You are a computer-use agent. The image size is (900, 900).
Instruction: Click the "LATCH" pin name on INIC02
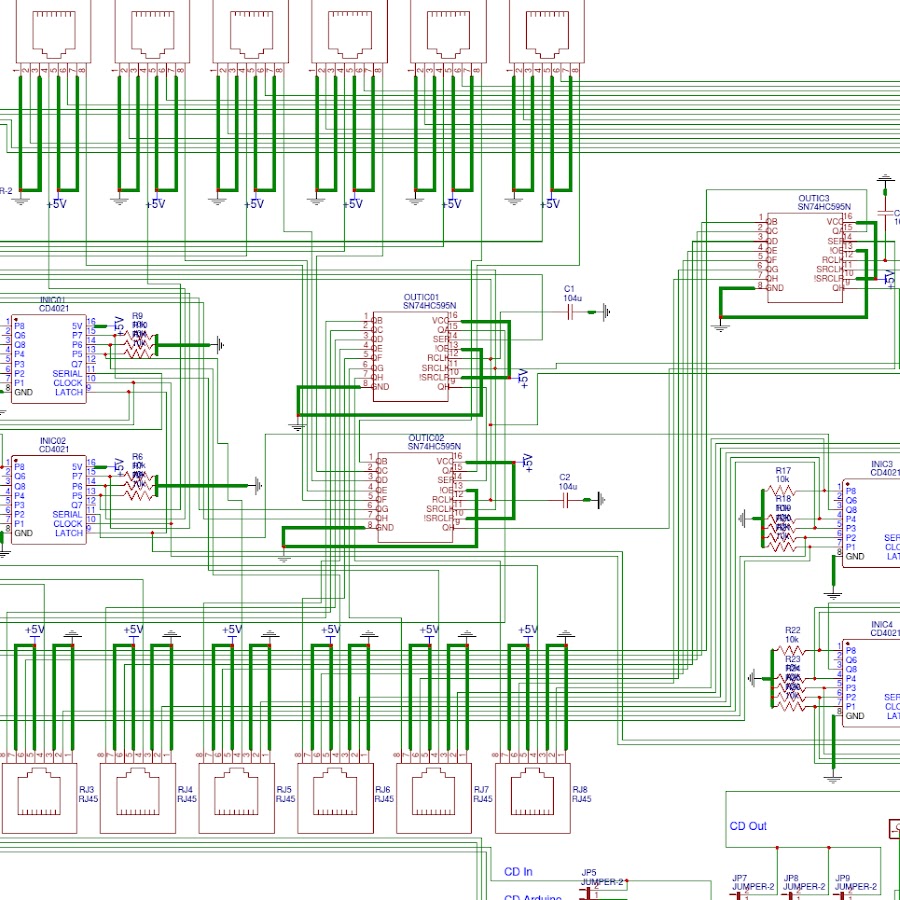(x=69, y=533)
